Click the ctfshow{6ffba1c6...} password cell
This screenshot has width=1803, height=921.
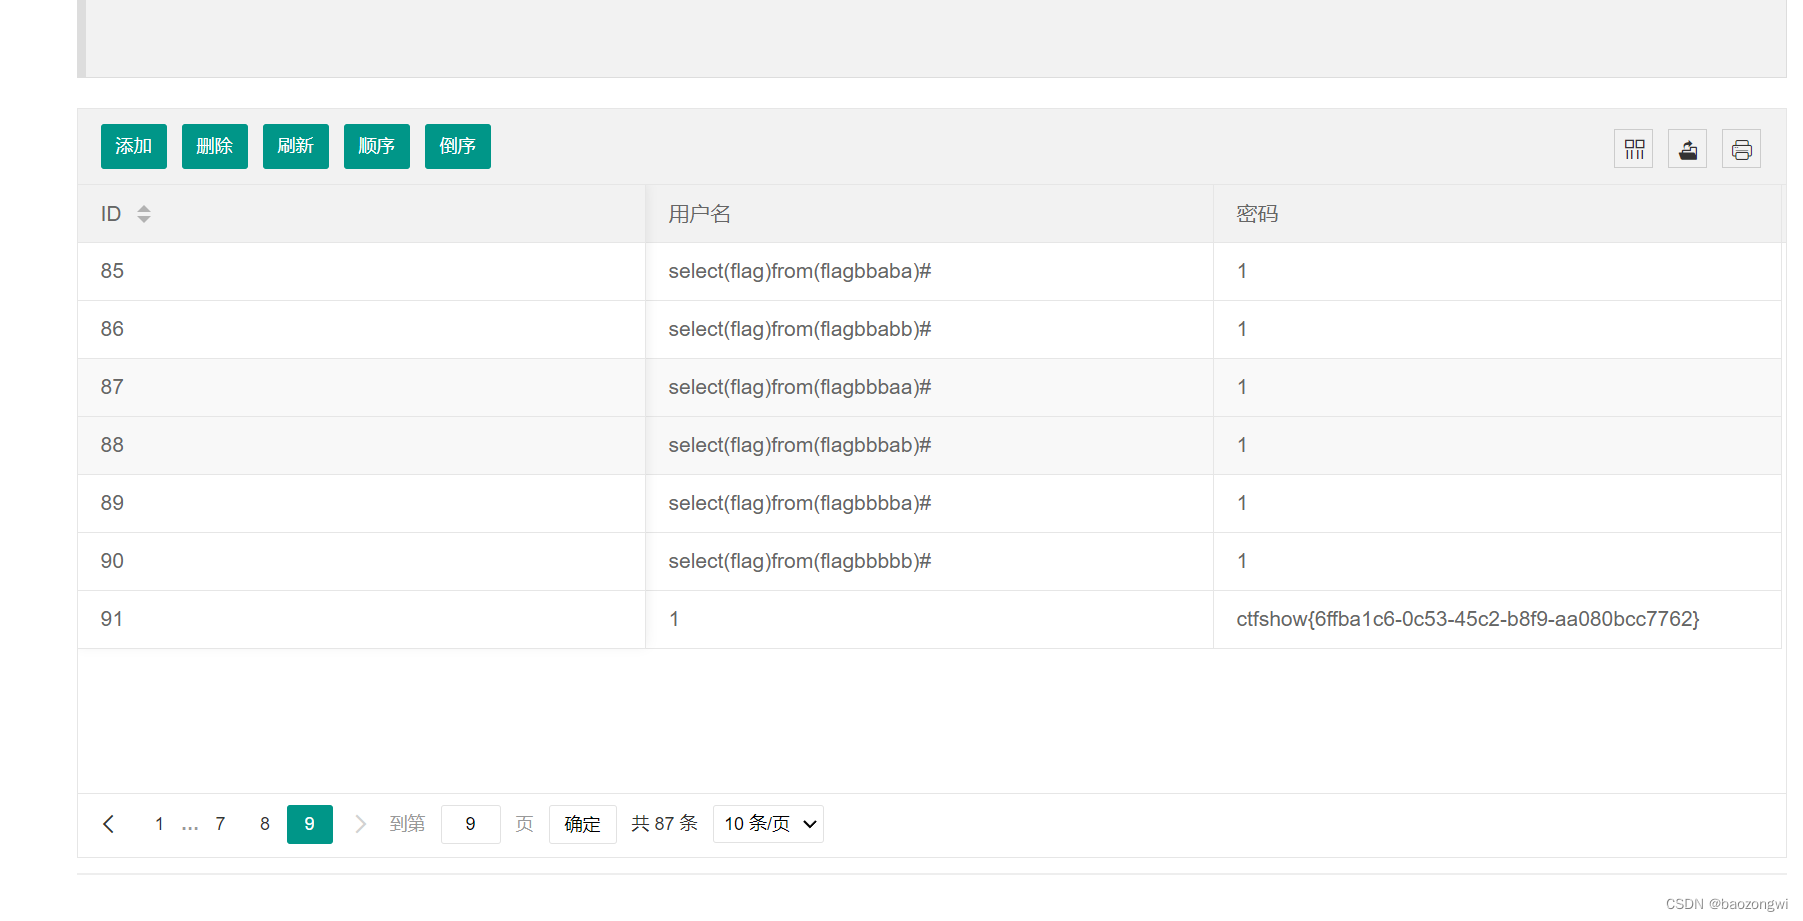[1497, 620]
